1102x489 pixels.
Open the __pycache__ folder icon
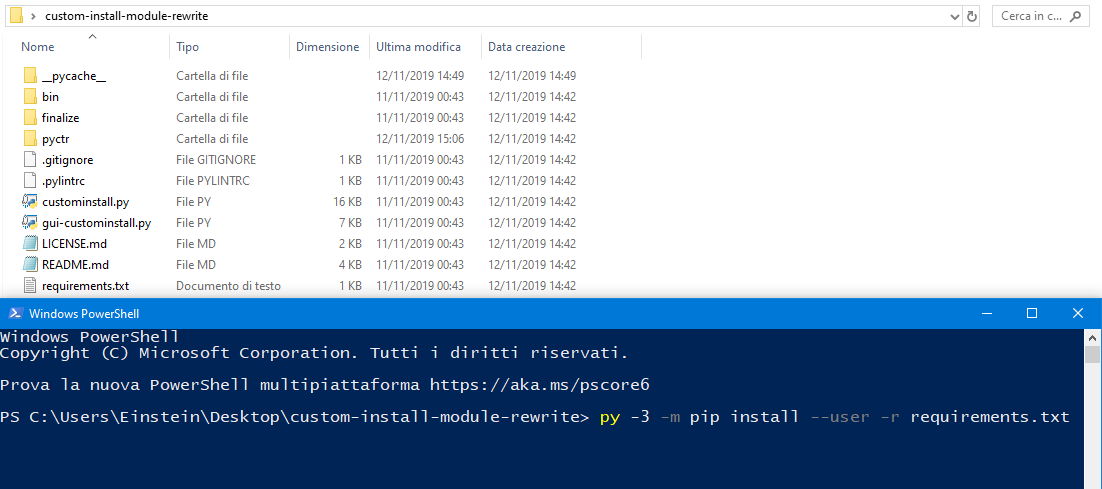(30, 75)
